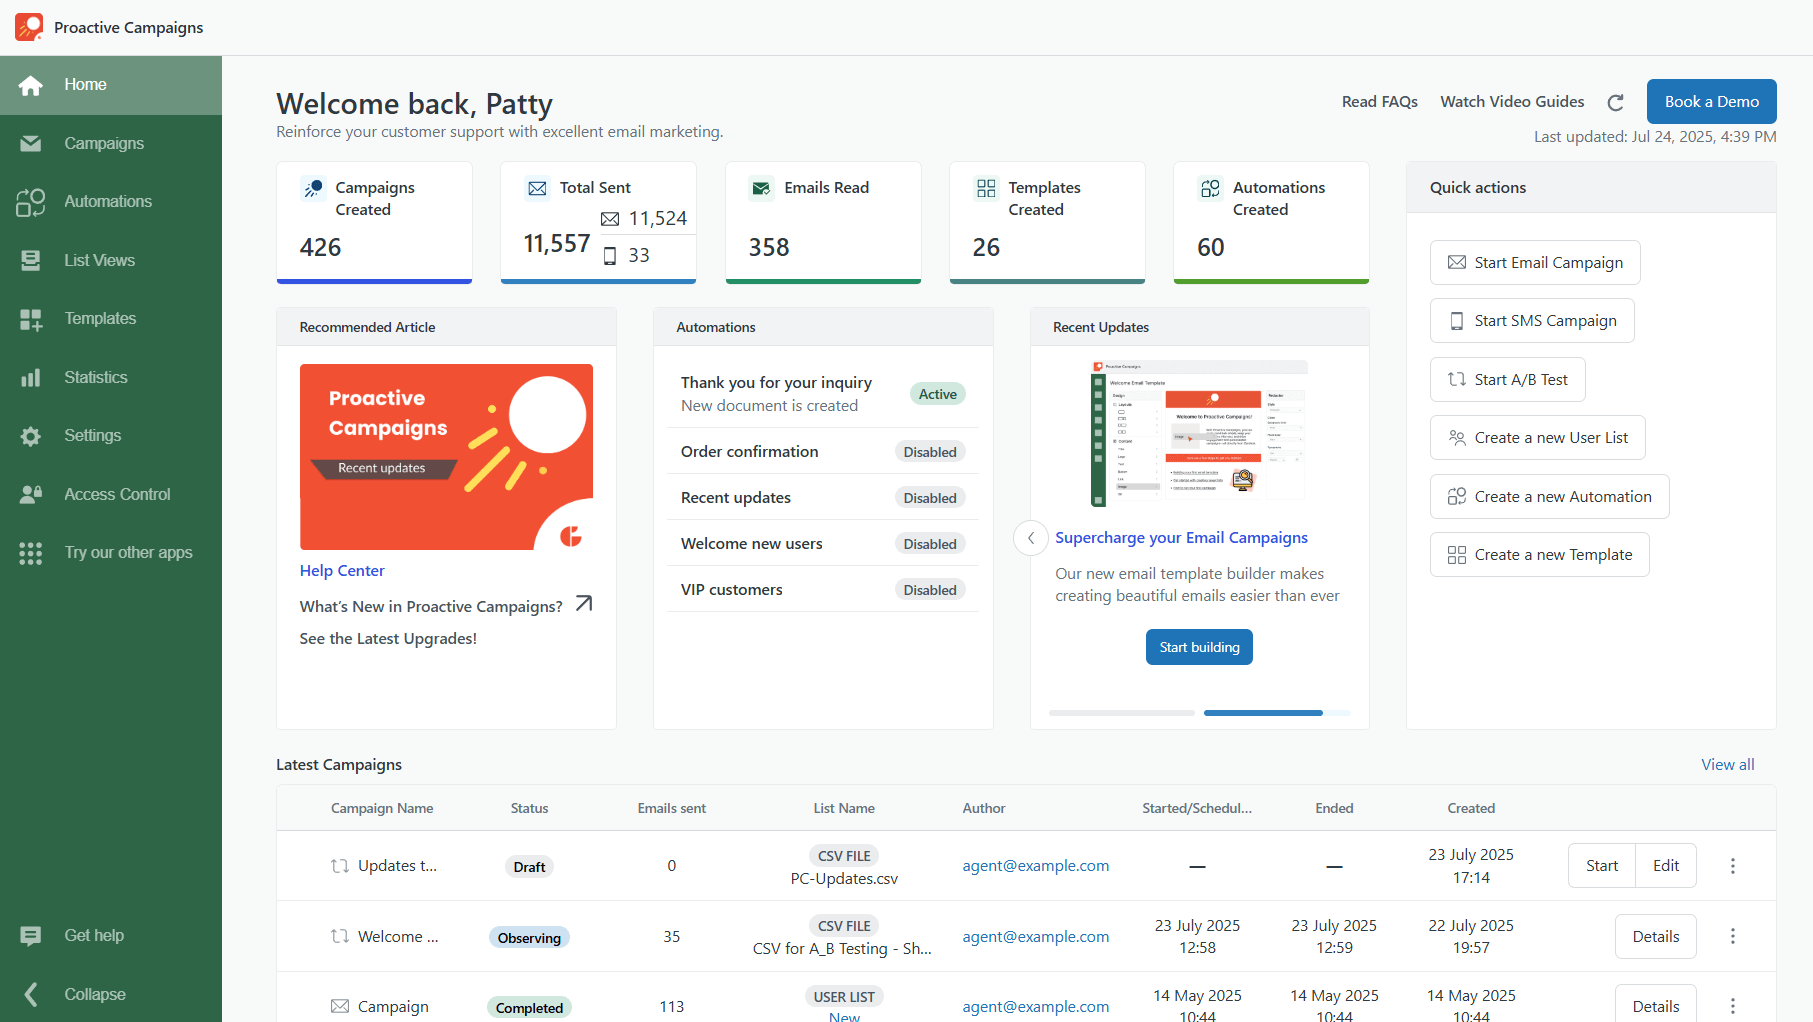Open external link arrow beside What's New
Viewport: 1813px width, 1022px height.
(x=584, y=603)
